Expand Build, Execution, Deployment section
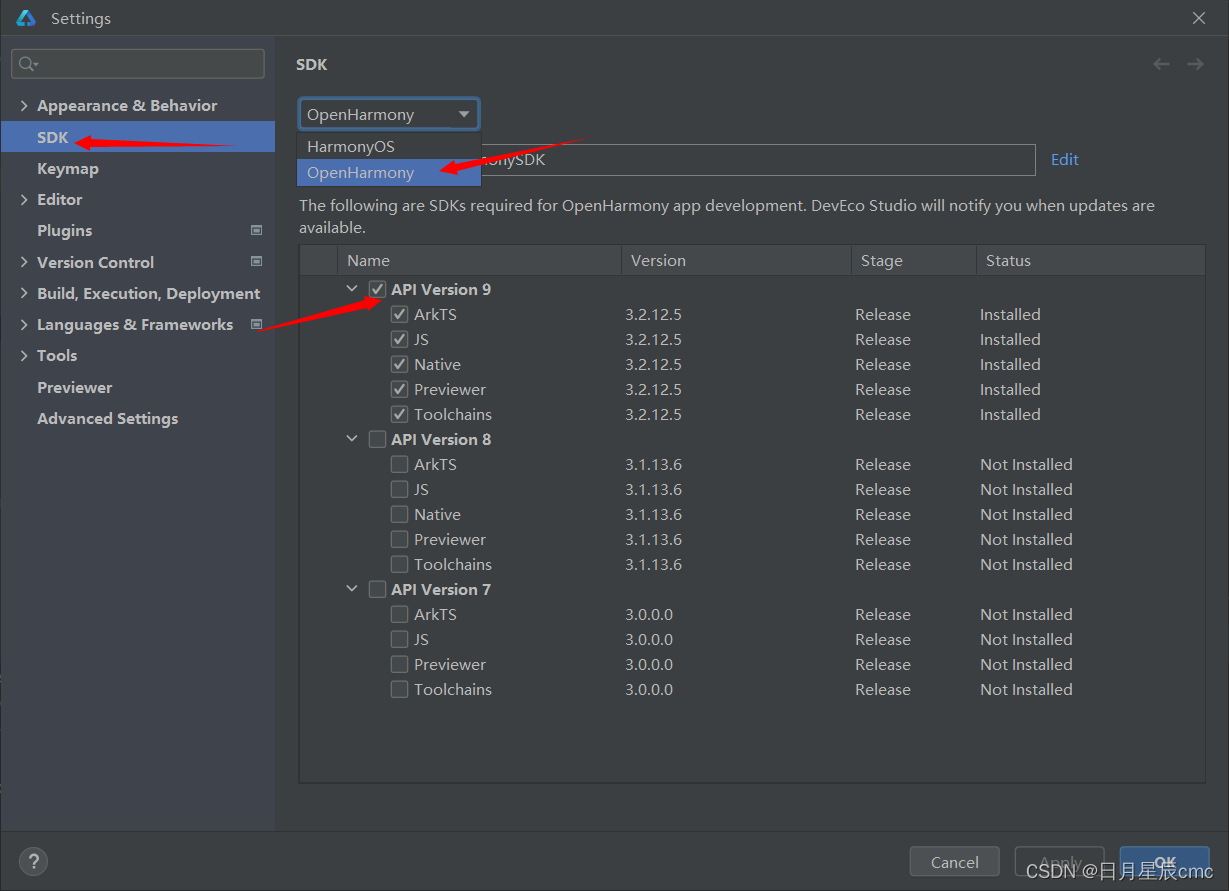The image size is (1229, 891). [24, 293]
